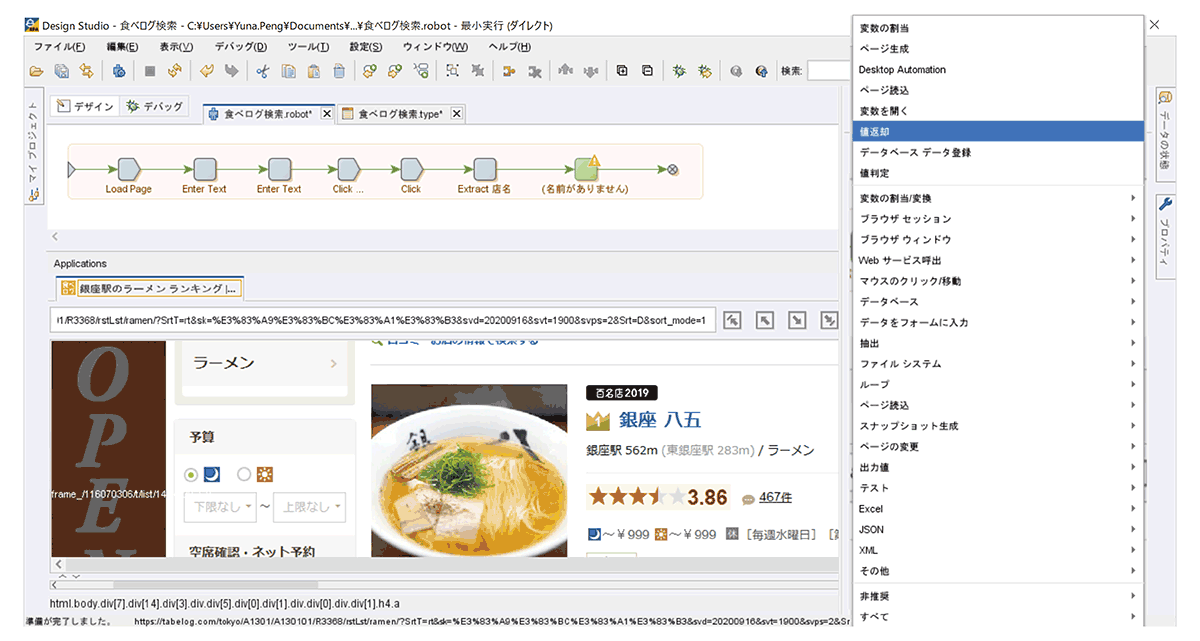1200x641 pixels.
Task: Open the ヘルプ(H) menu
Action: click(x=510, y=47)
